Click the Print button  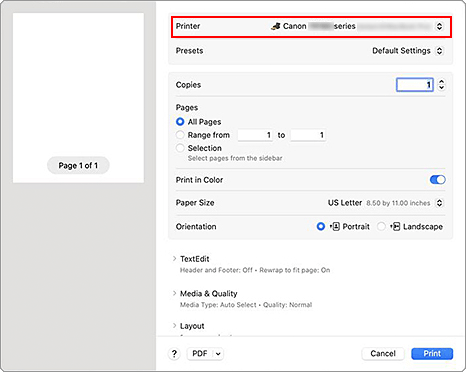click(432, 354)
